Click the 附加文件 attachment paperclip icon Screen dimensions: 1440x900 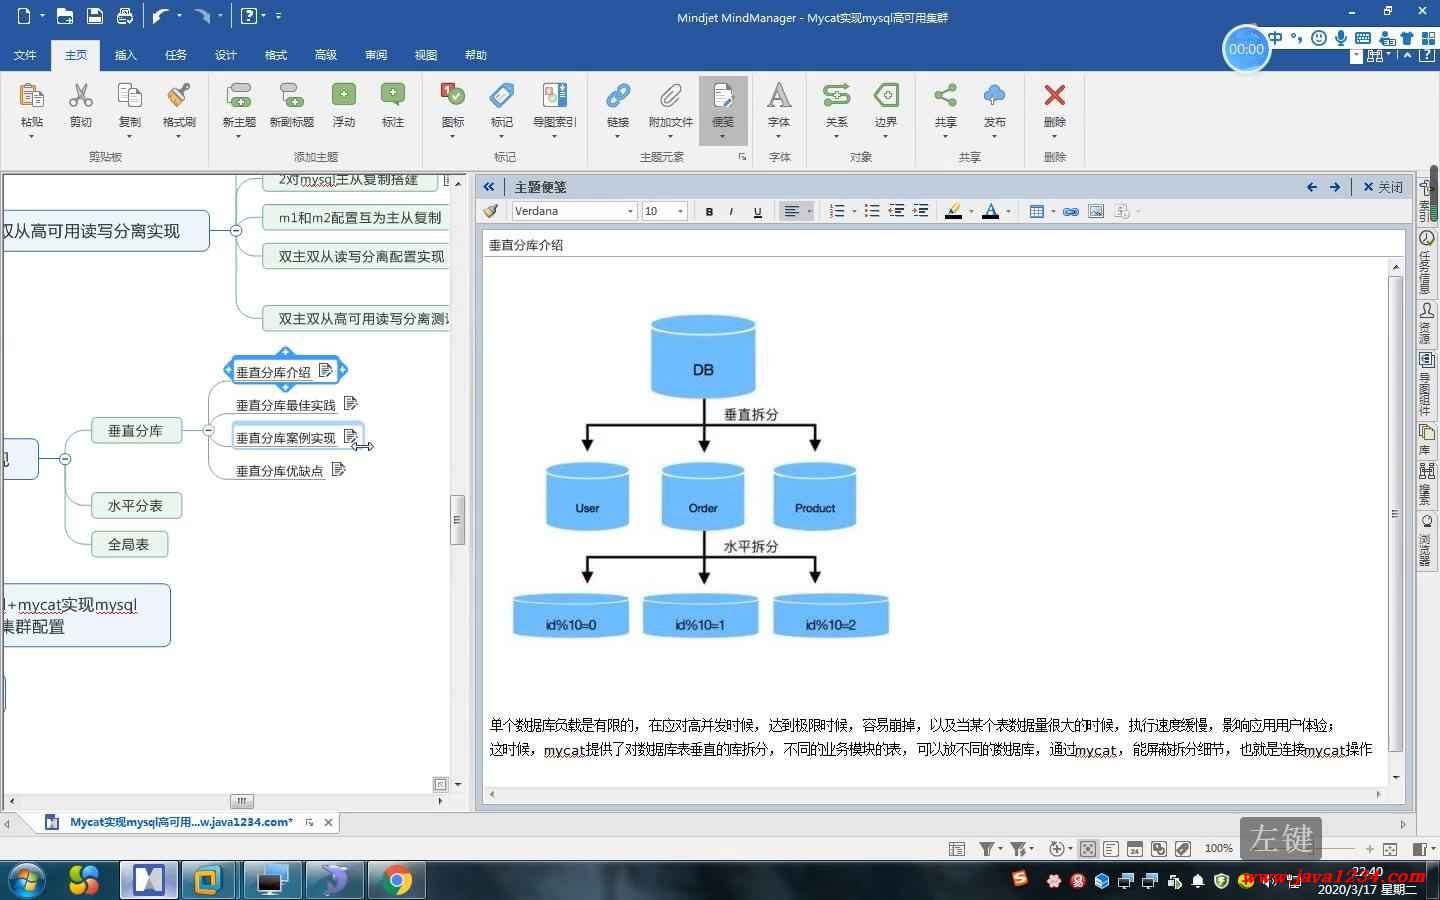670,96
